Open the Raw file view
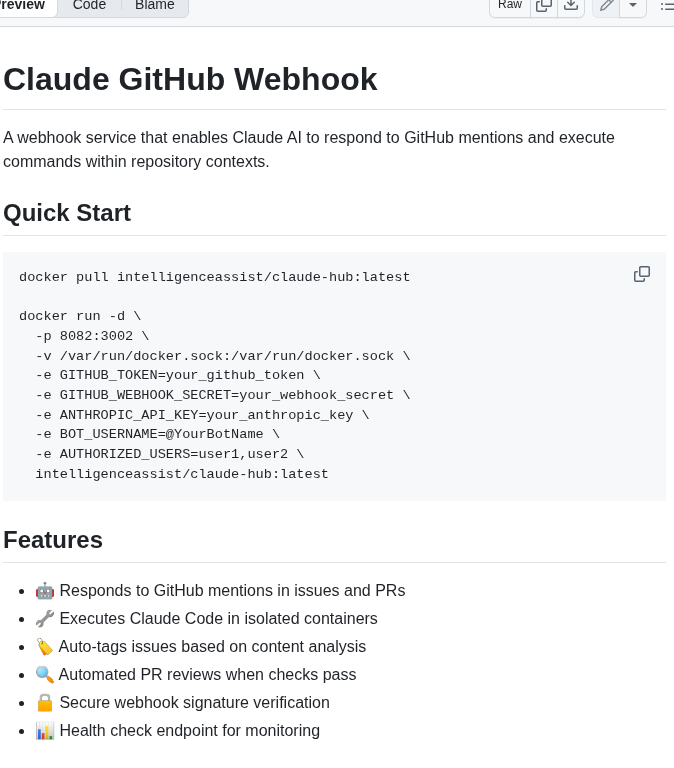This screenshot has width=674, height=768. (x=510, y=5)
